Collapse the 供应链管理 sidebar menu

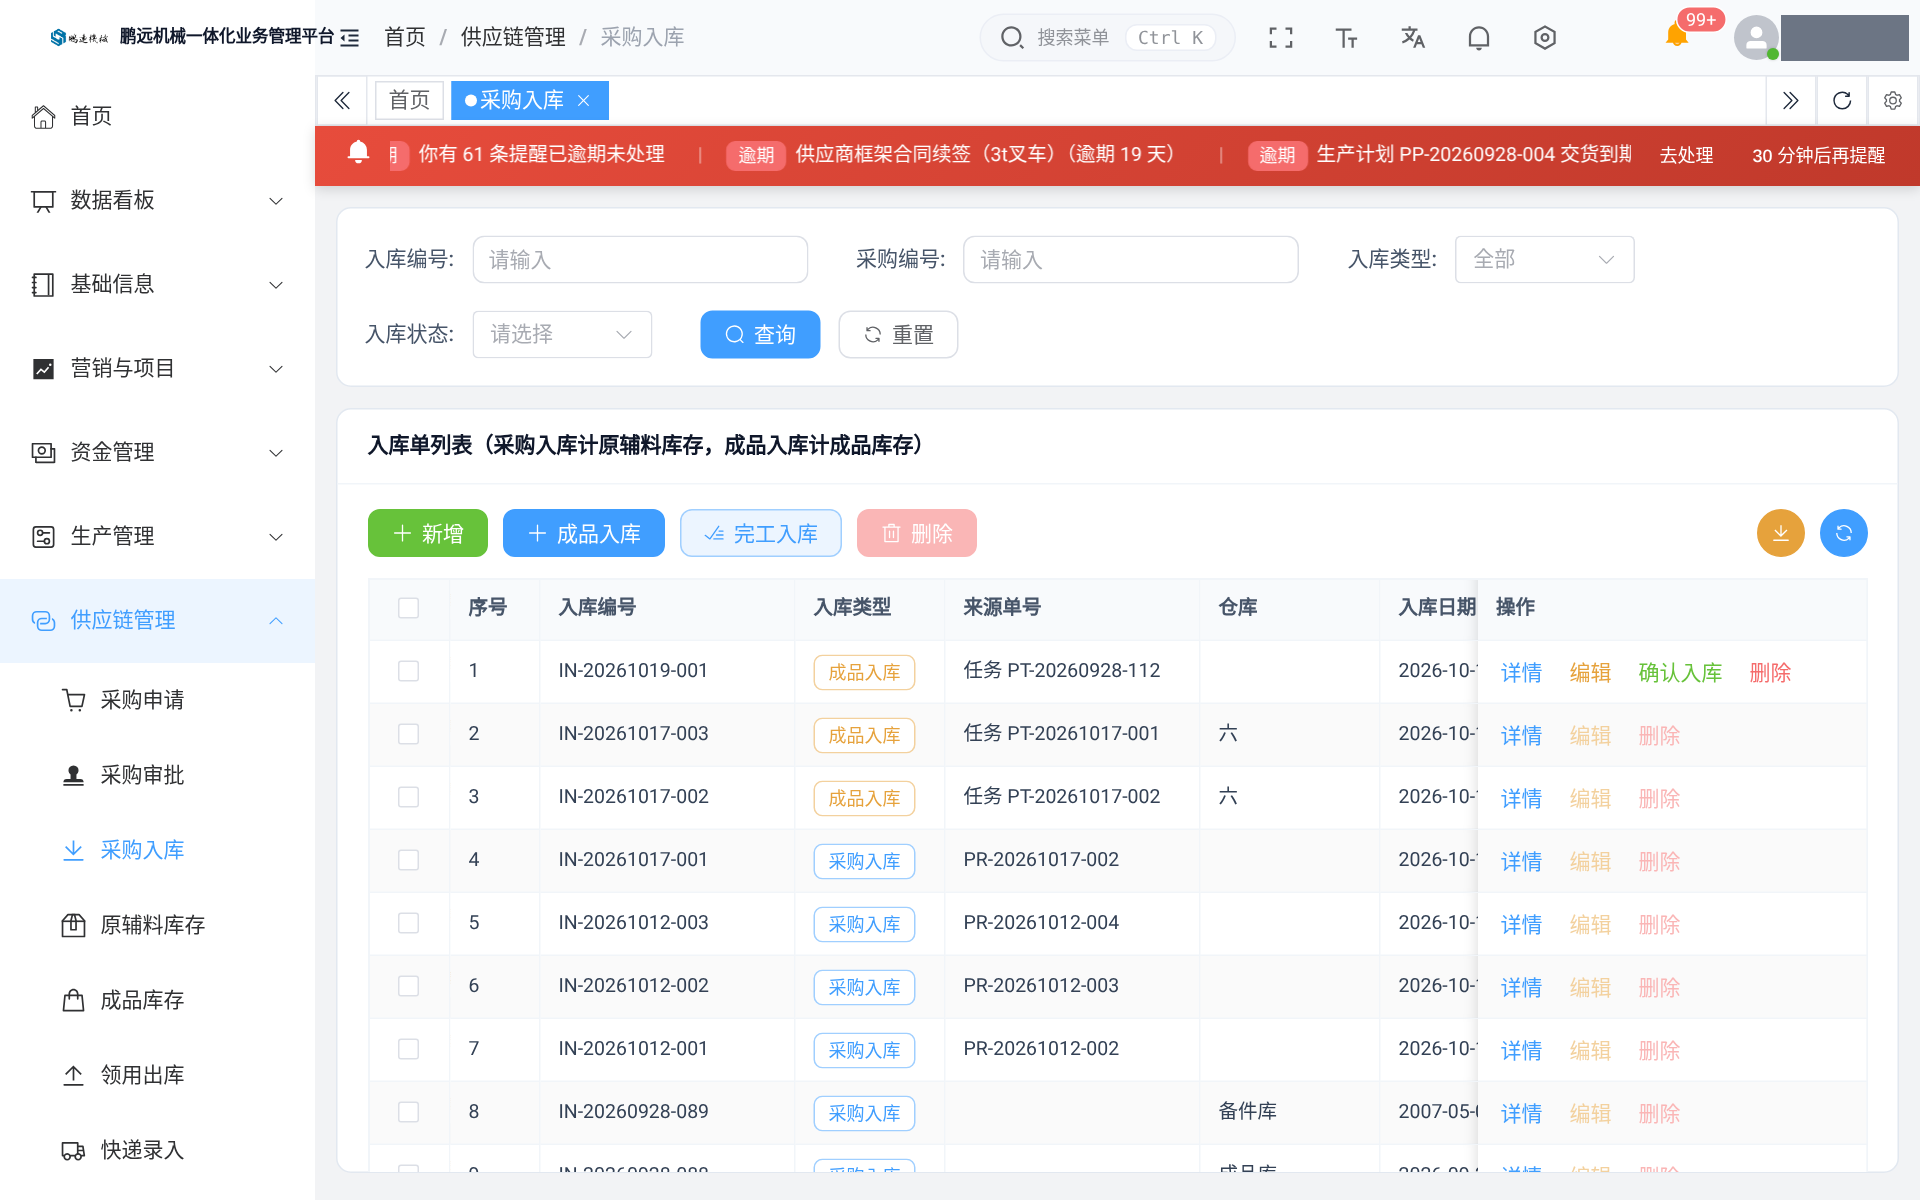tap(158, 620)
